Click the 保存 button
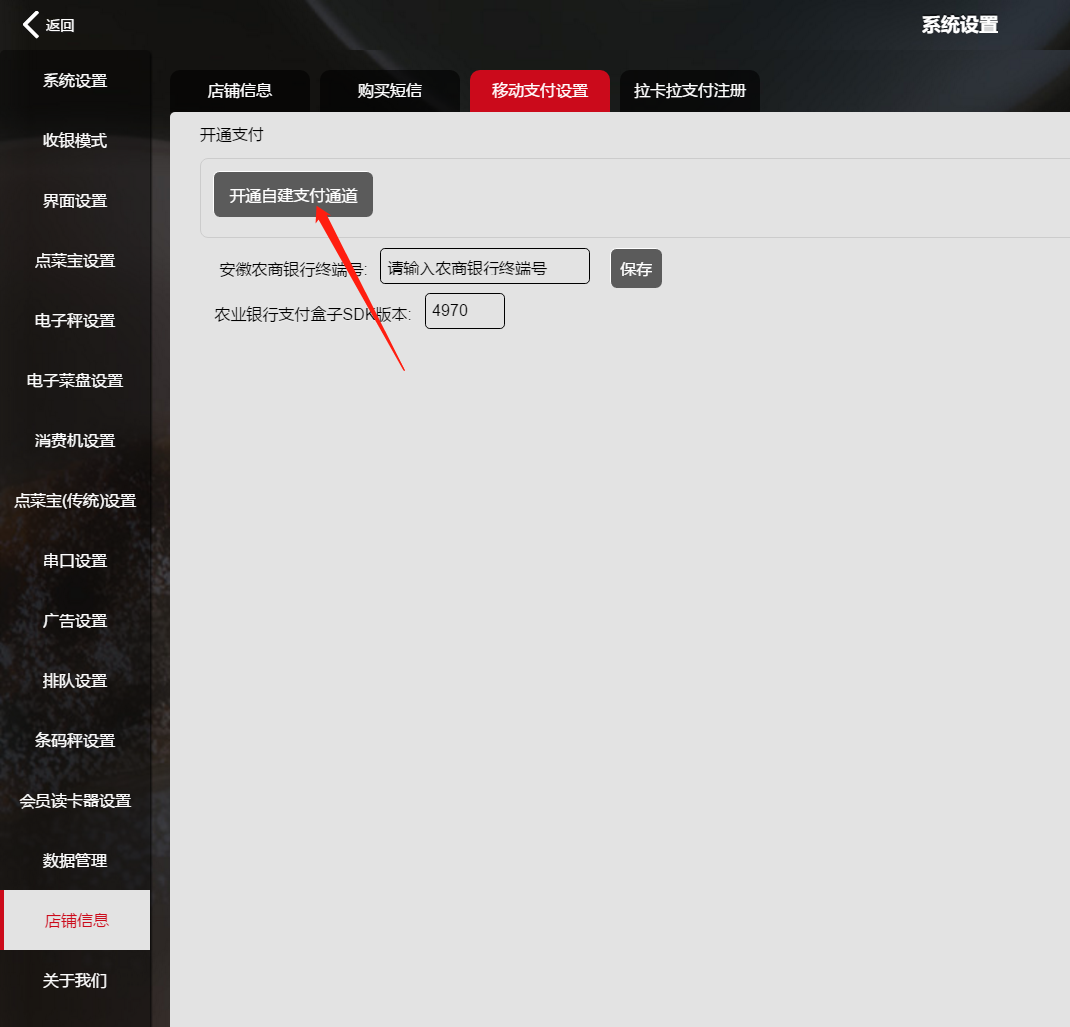The height and width of the screenshot is (1027, 1070). coord(636,269)
